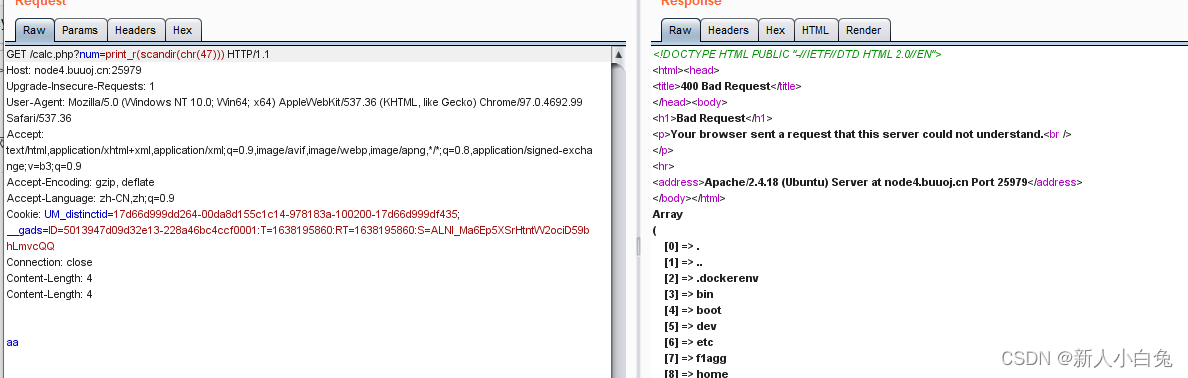Click the [3] => bin entry
The height and width of the screenshot is (378, 1188).
click(x=689, y=294)
